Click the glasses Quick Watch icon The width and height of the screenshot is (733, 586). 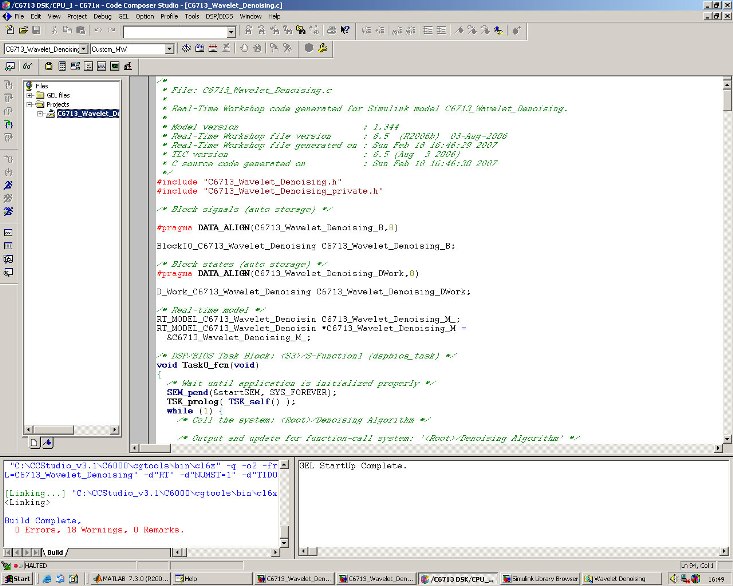coord(28,66)
